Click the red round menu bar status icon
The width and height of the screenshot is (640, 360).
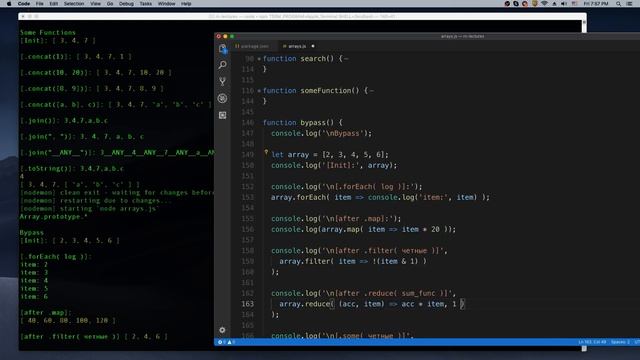pos(525,4)
